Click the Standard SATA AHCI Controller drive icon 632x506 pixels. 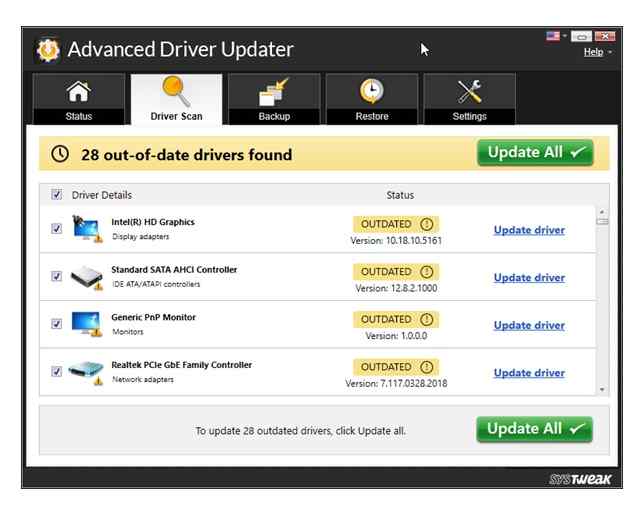point(86,277)
